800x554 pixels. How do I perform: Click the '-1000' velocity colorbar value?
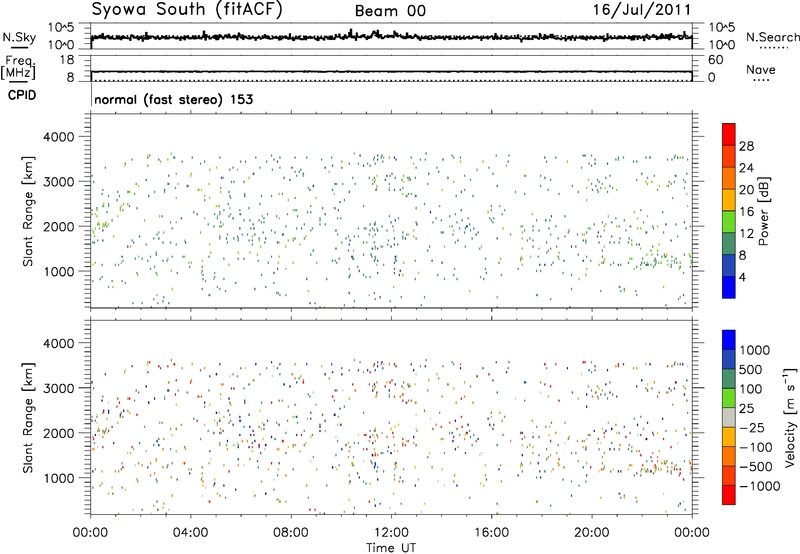coord(760,486)
